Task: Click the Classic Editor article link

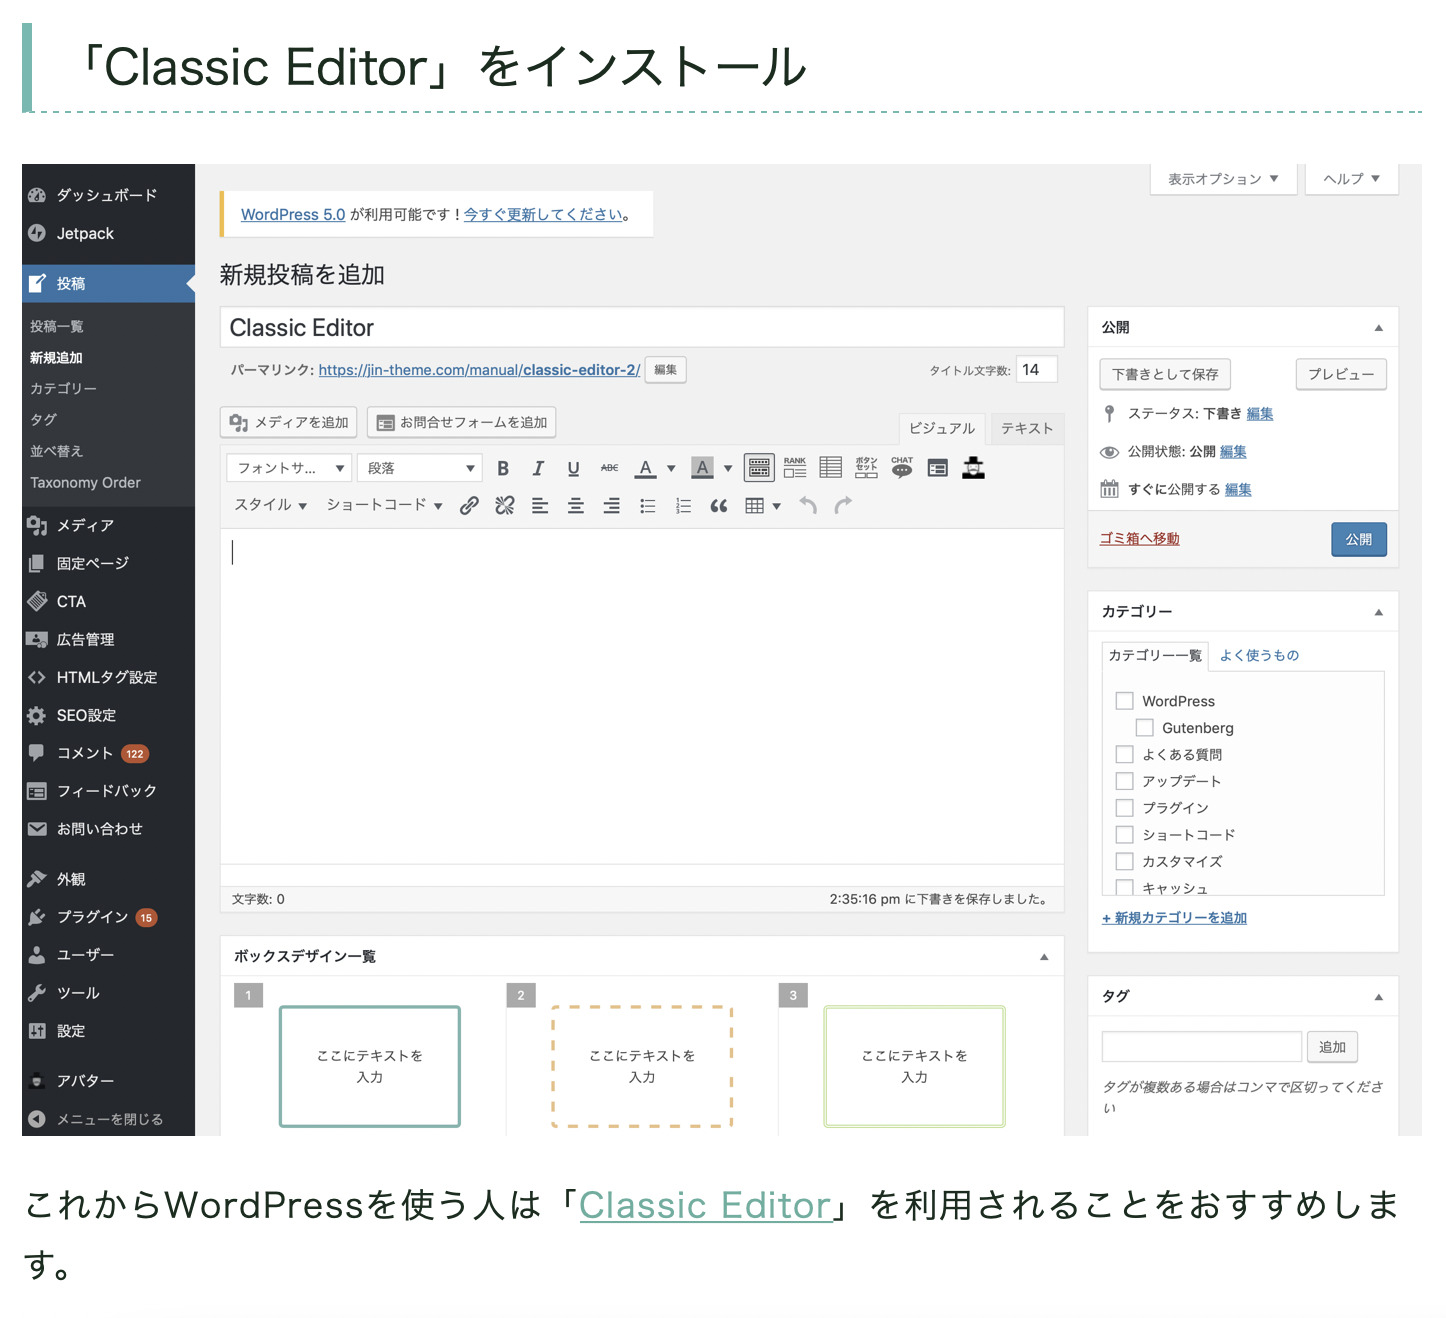Action: [x=705, y=1205]
